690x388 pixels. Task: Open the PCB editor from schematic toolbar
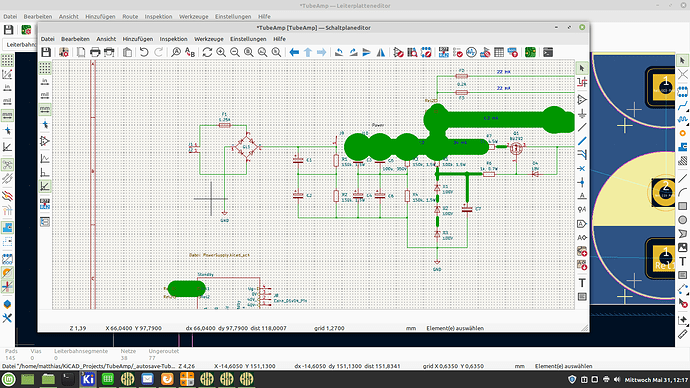(530, 52)
